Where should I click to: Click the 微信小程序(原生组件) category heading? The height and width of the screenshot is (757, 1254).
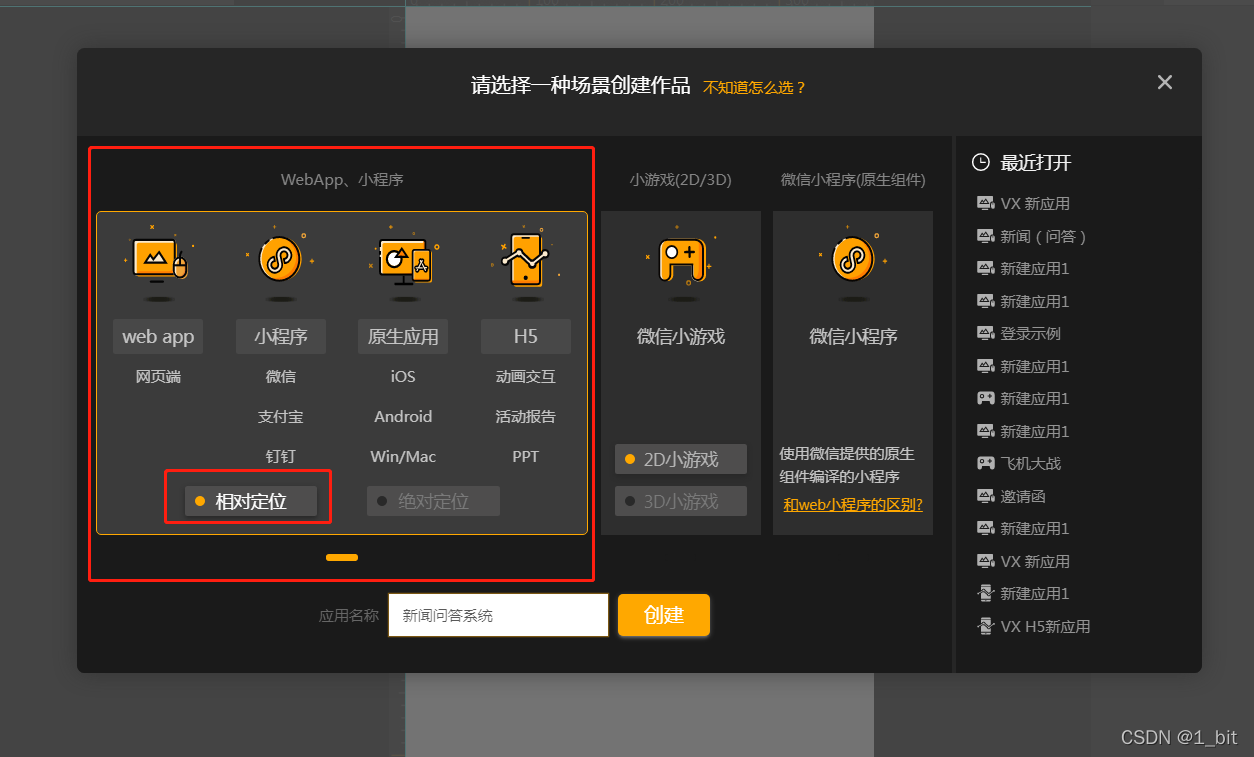point(853,180)
